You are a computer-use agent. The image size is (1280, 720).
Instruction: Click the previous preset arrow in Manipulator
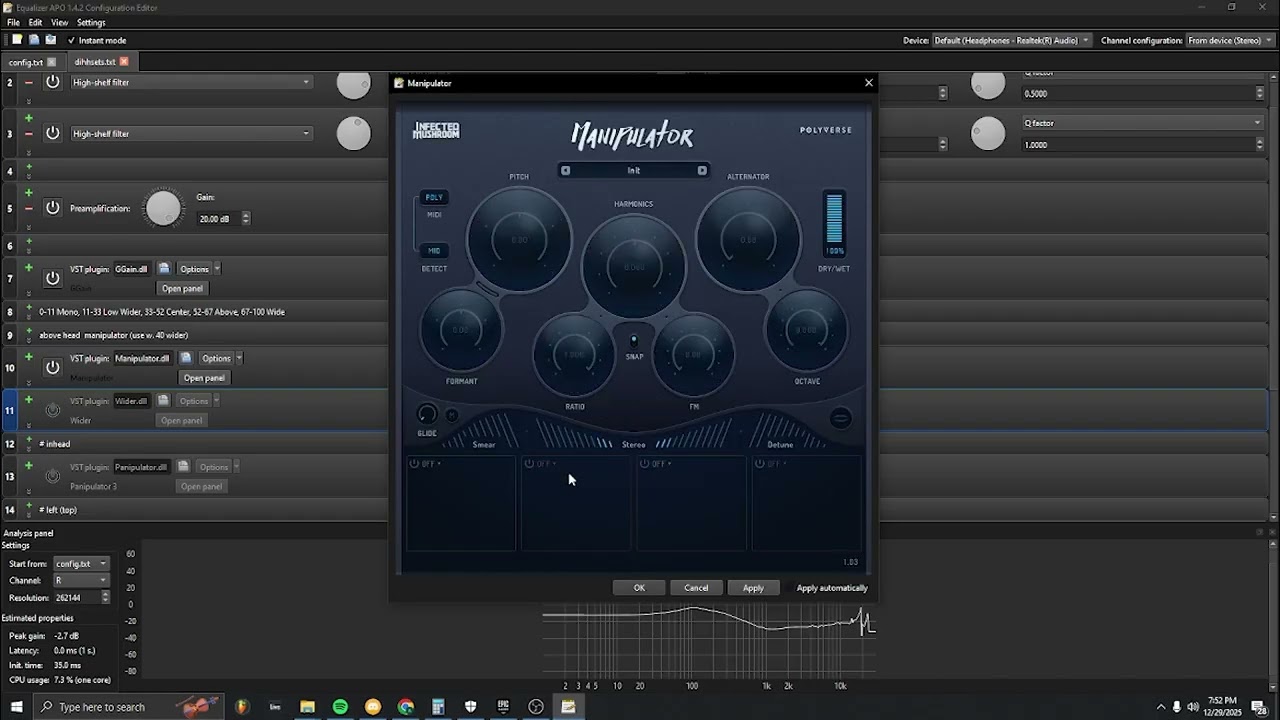click(565, 170)
